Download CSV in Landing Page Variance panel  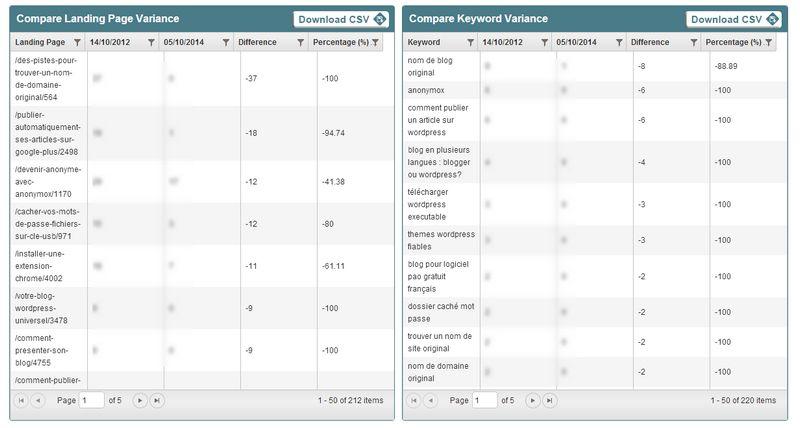coord(341,19)
